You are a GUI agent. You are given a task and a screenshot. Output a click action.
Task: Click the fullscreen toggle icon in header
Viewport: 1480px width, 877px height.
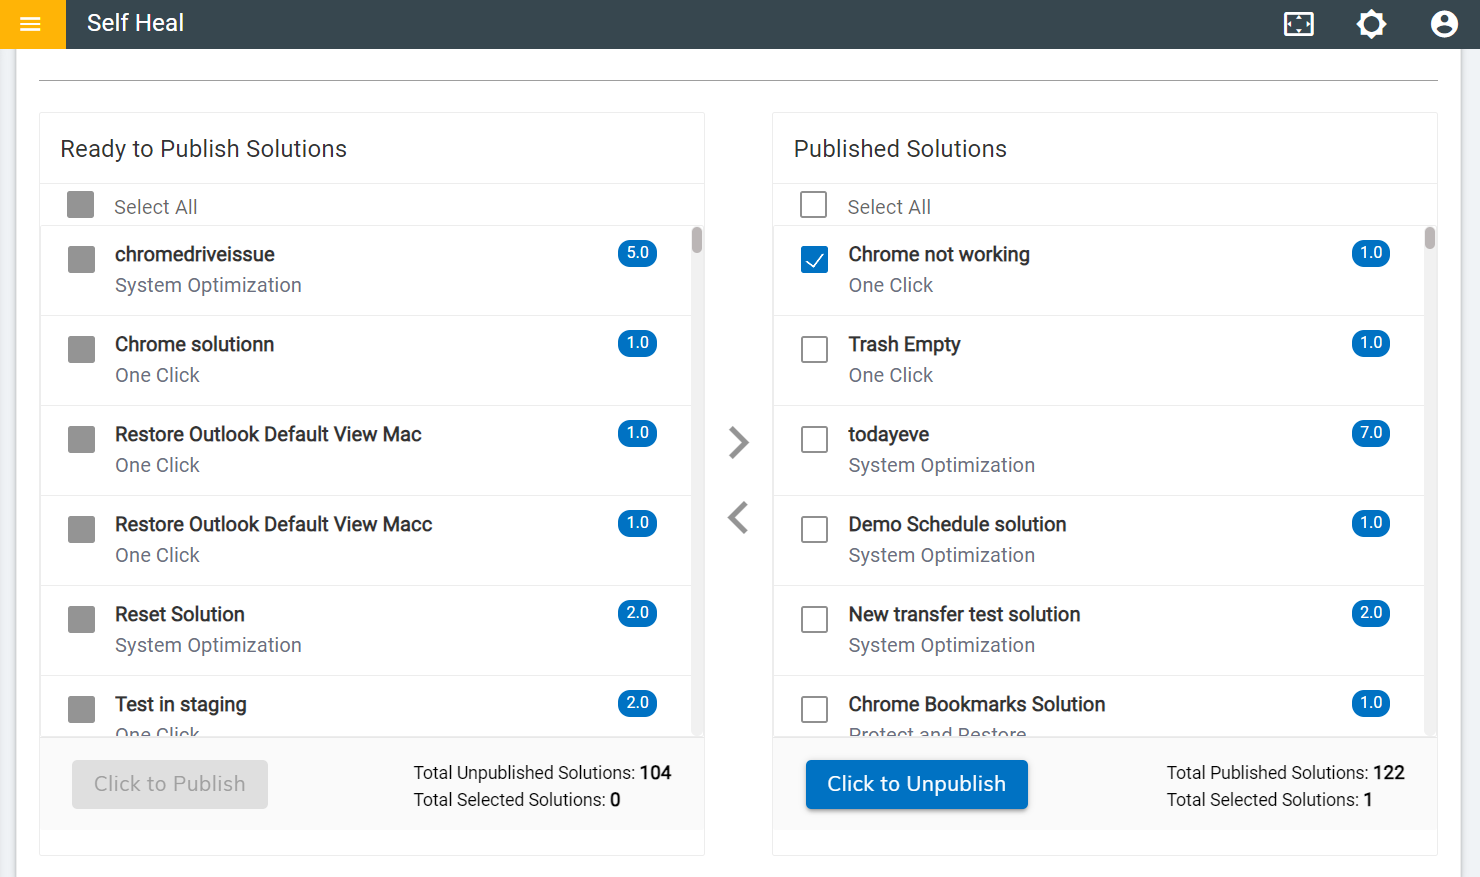pyautogui.click(x=1298, y=24)
